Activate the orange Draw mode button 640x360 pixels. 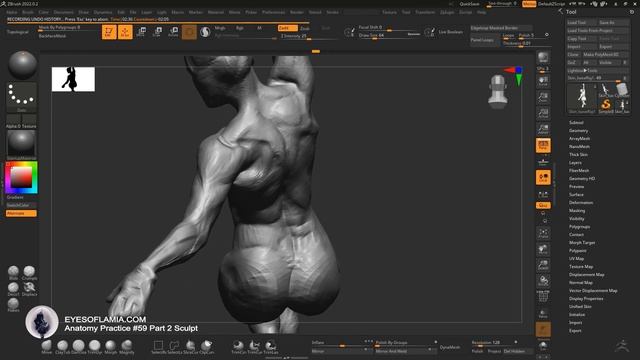[125, 32]
